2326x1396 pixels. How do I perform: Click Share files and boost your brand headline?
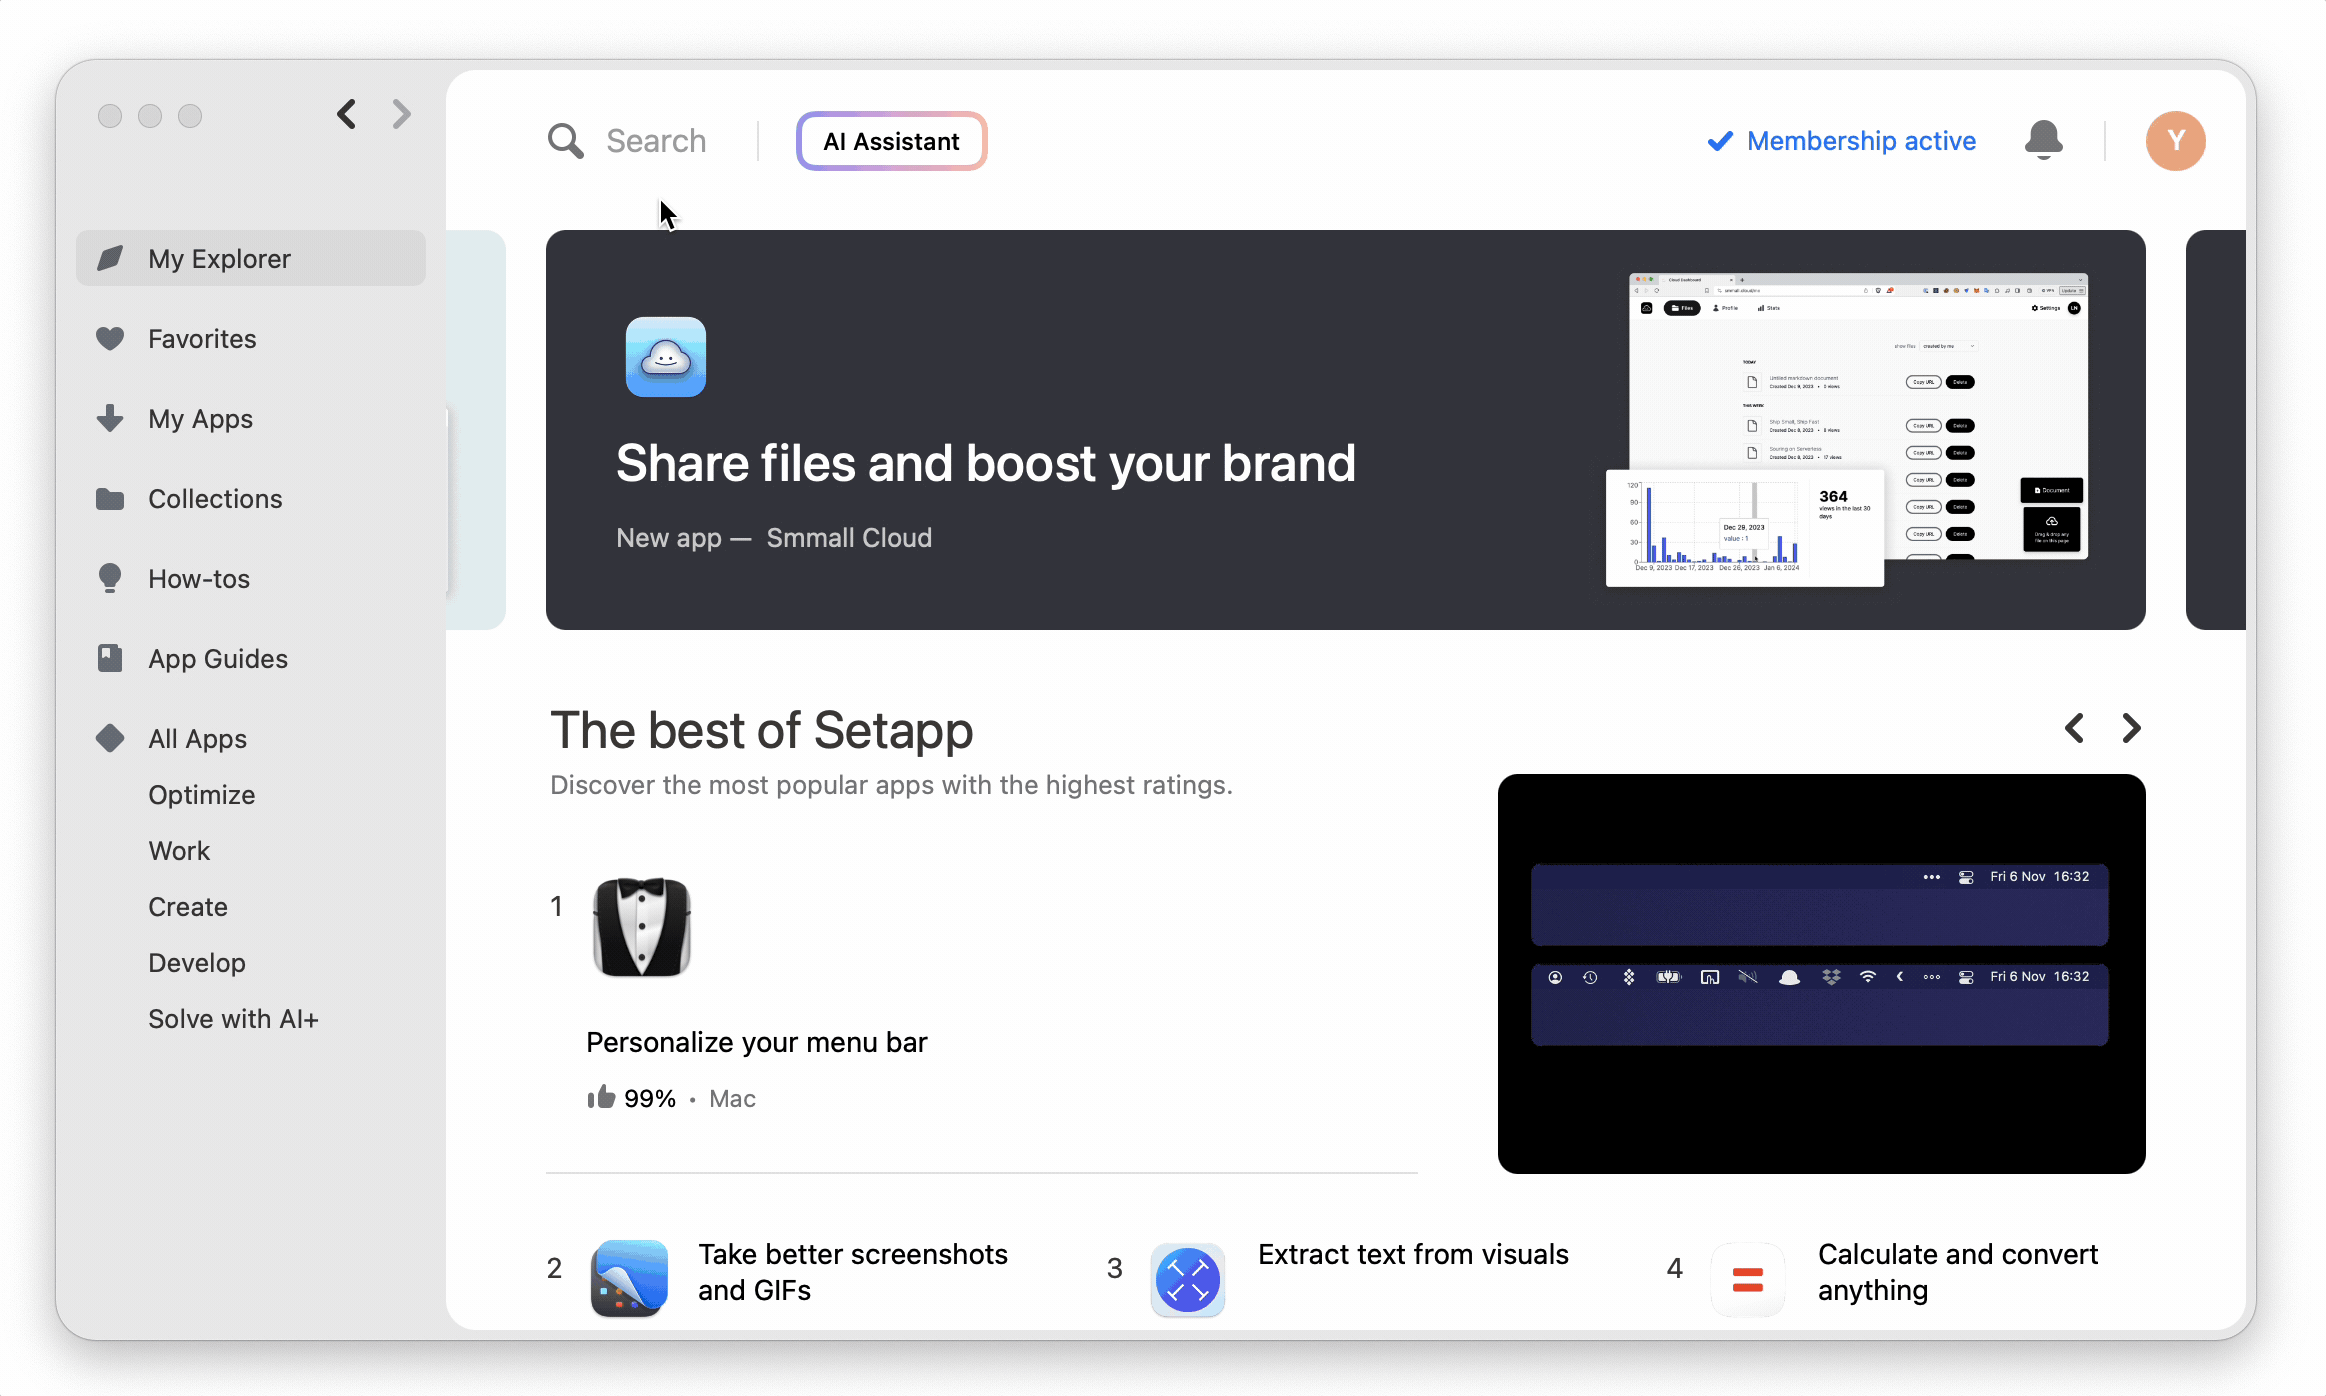(x=985, y=464)
